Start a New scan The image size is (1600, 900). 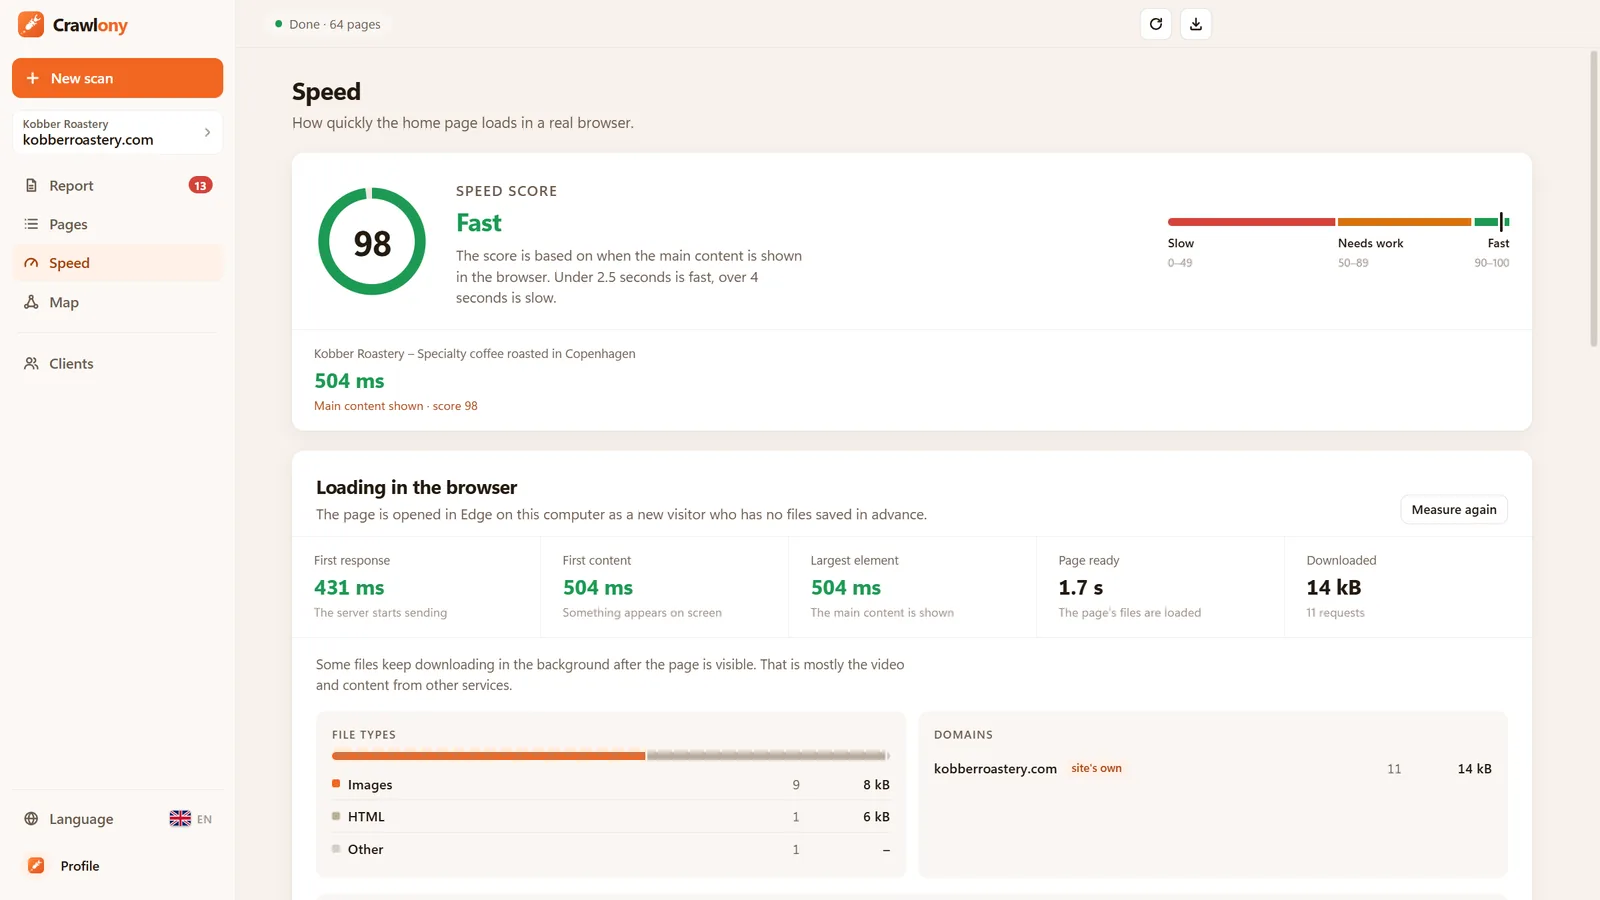tap(117, 78)
